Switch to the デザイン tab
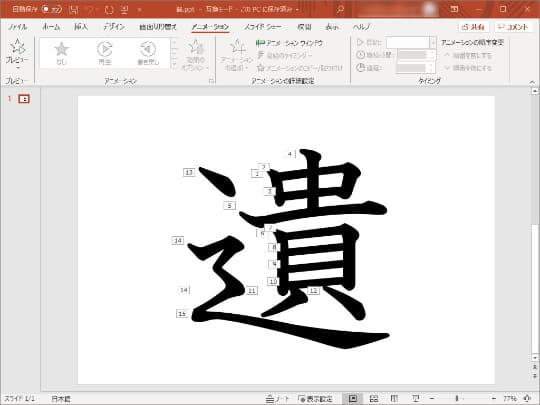Viewport: 540px width, 405px height. 114,27
